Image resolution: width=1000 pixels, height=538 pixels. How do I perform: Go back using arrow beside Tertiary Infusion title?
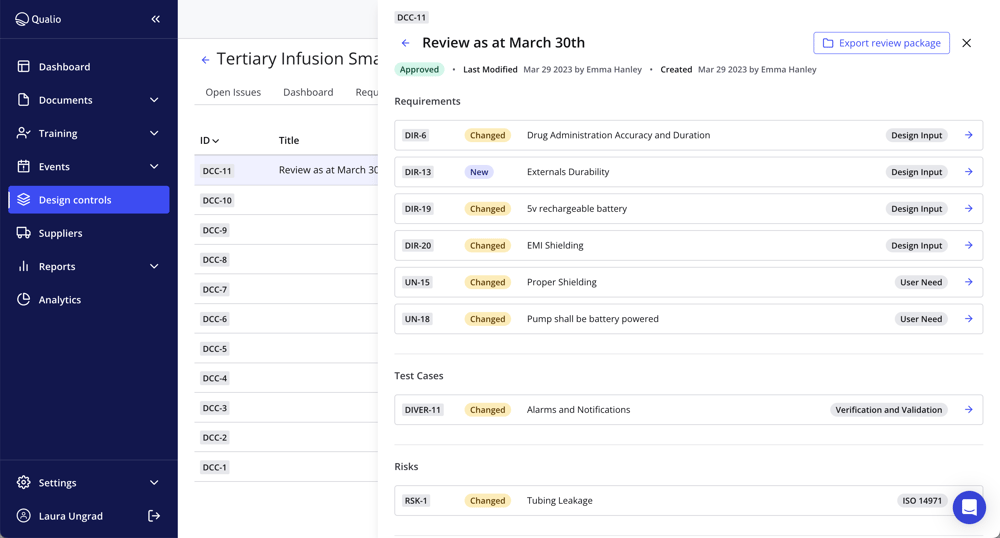click(205, 60)
